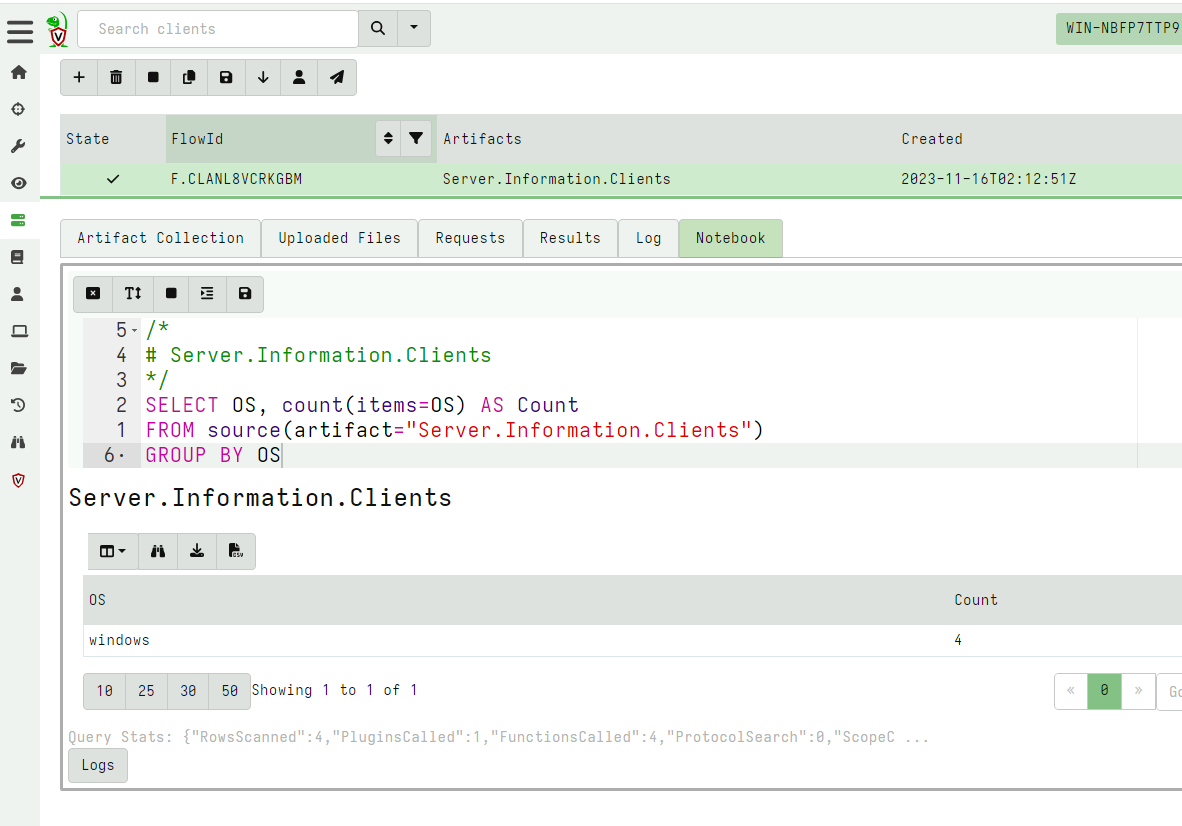Viewport: 1182px width, 826px height.
Task: Set page size to 25 rows
Action: point(146,690)
